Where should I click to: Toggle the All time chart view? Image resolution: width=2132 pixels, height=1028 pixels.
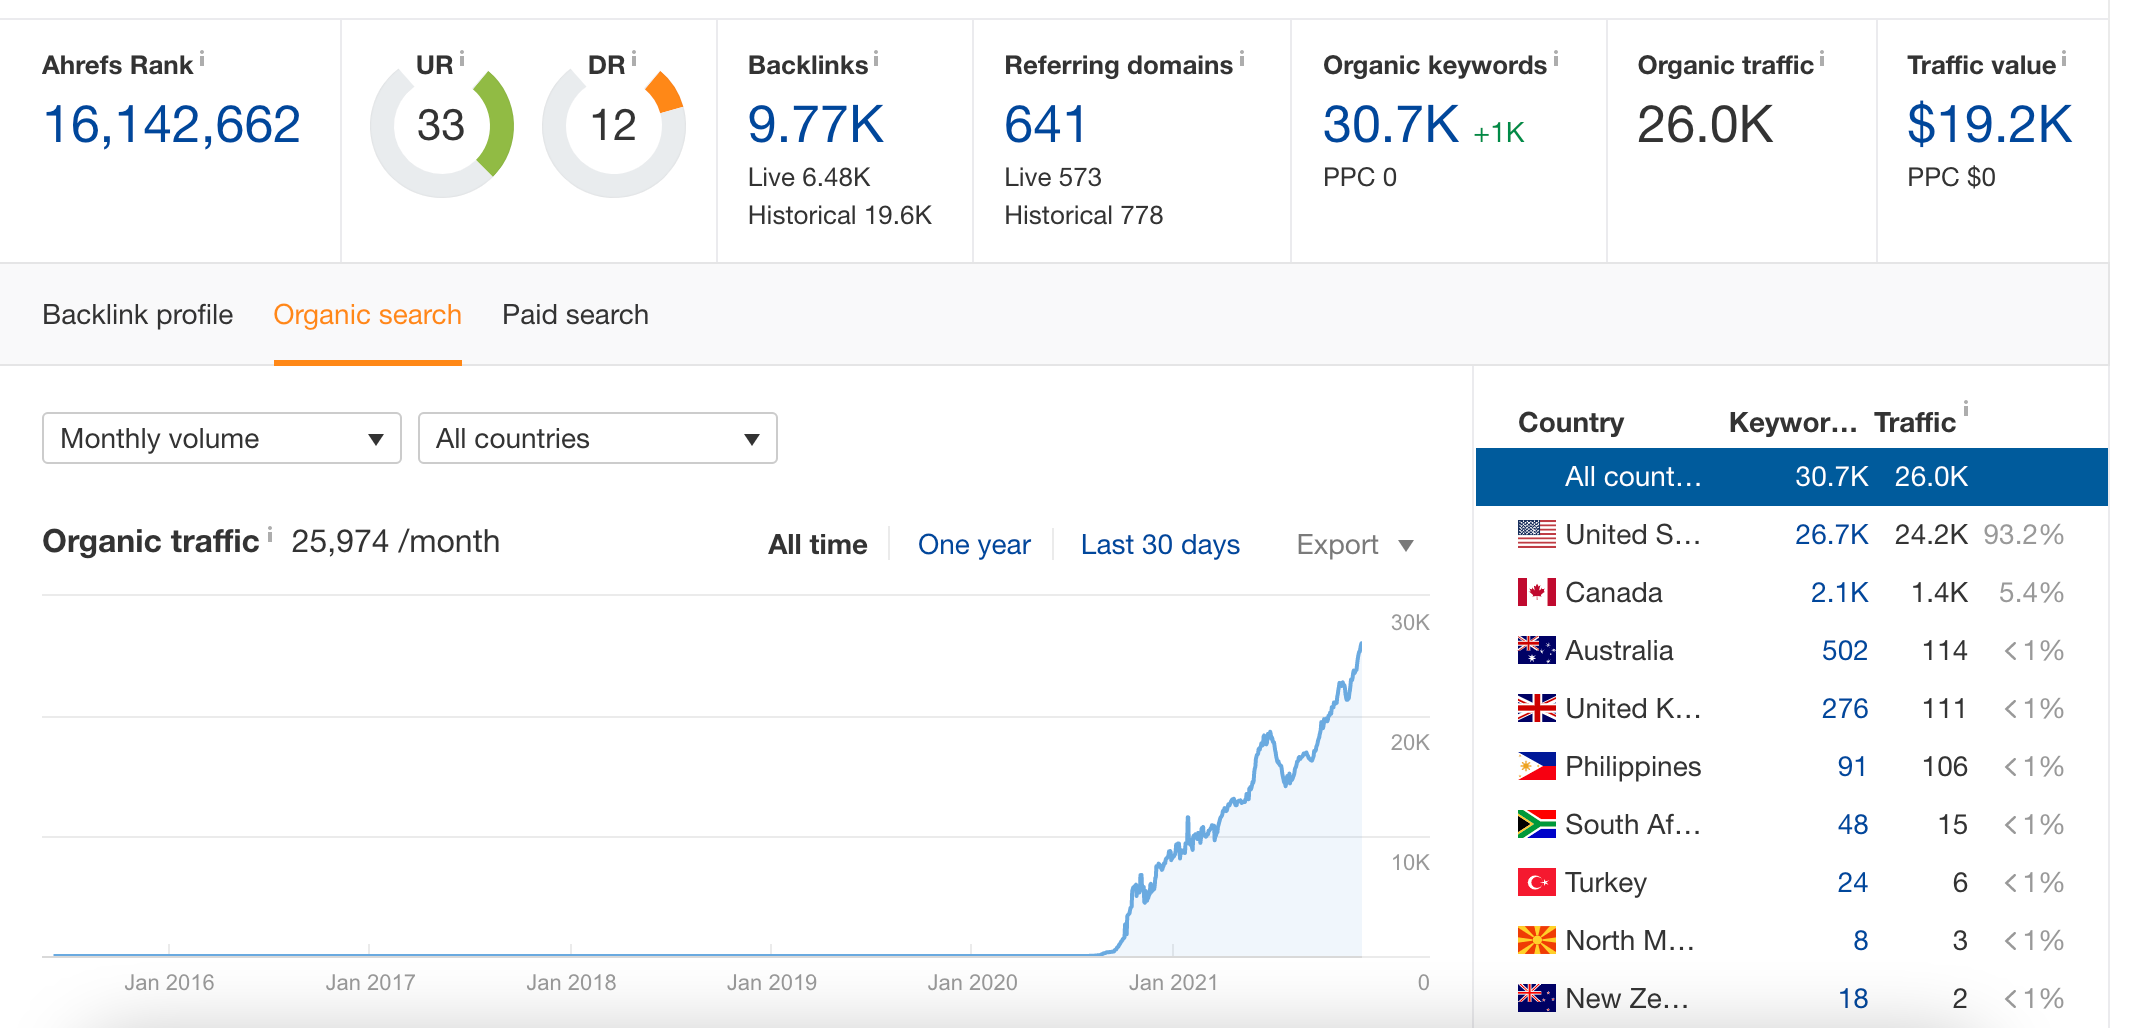click(816, 544)
